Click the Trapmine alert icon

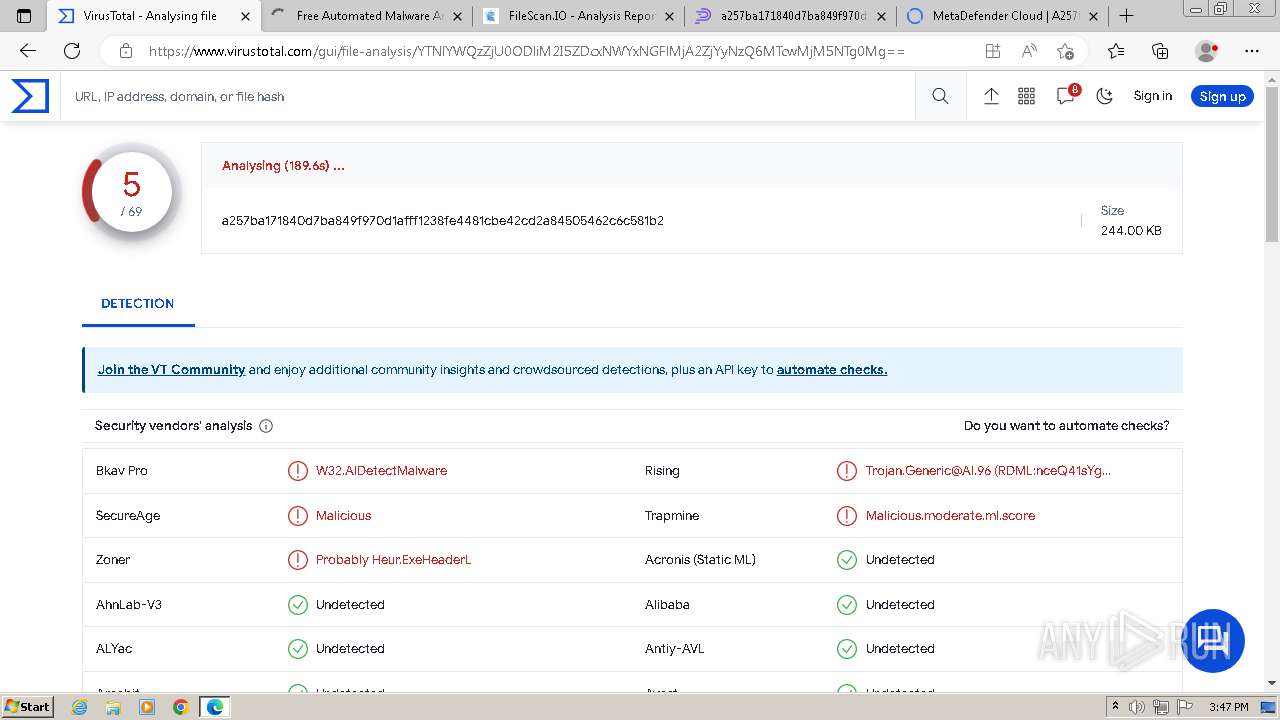[847, 516]
